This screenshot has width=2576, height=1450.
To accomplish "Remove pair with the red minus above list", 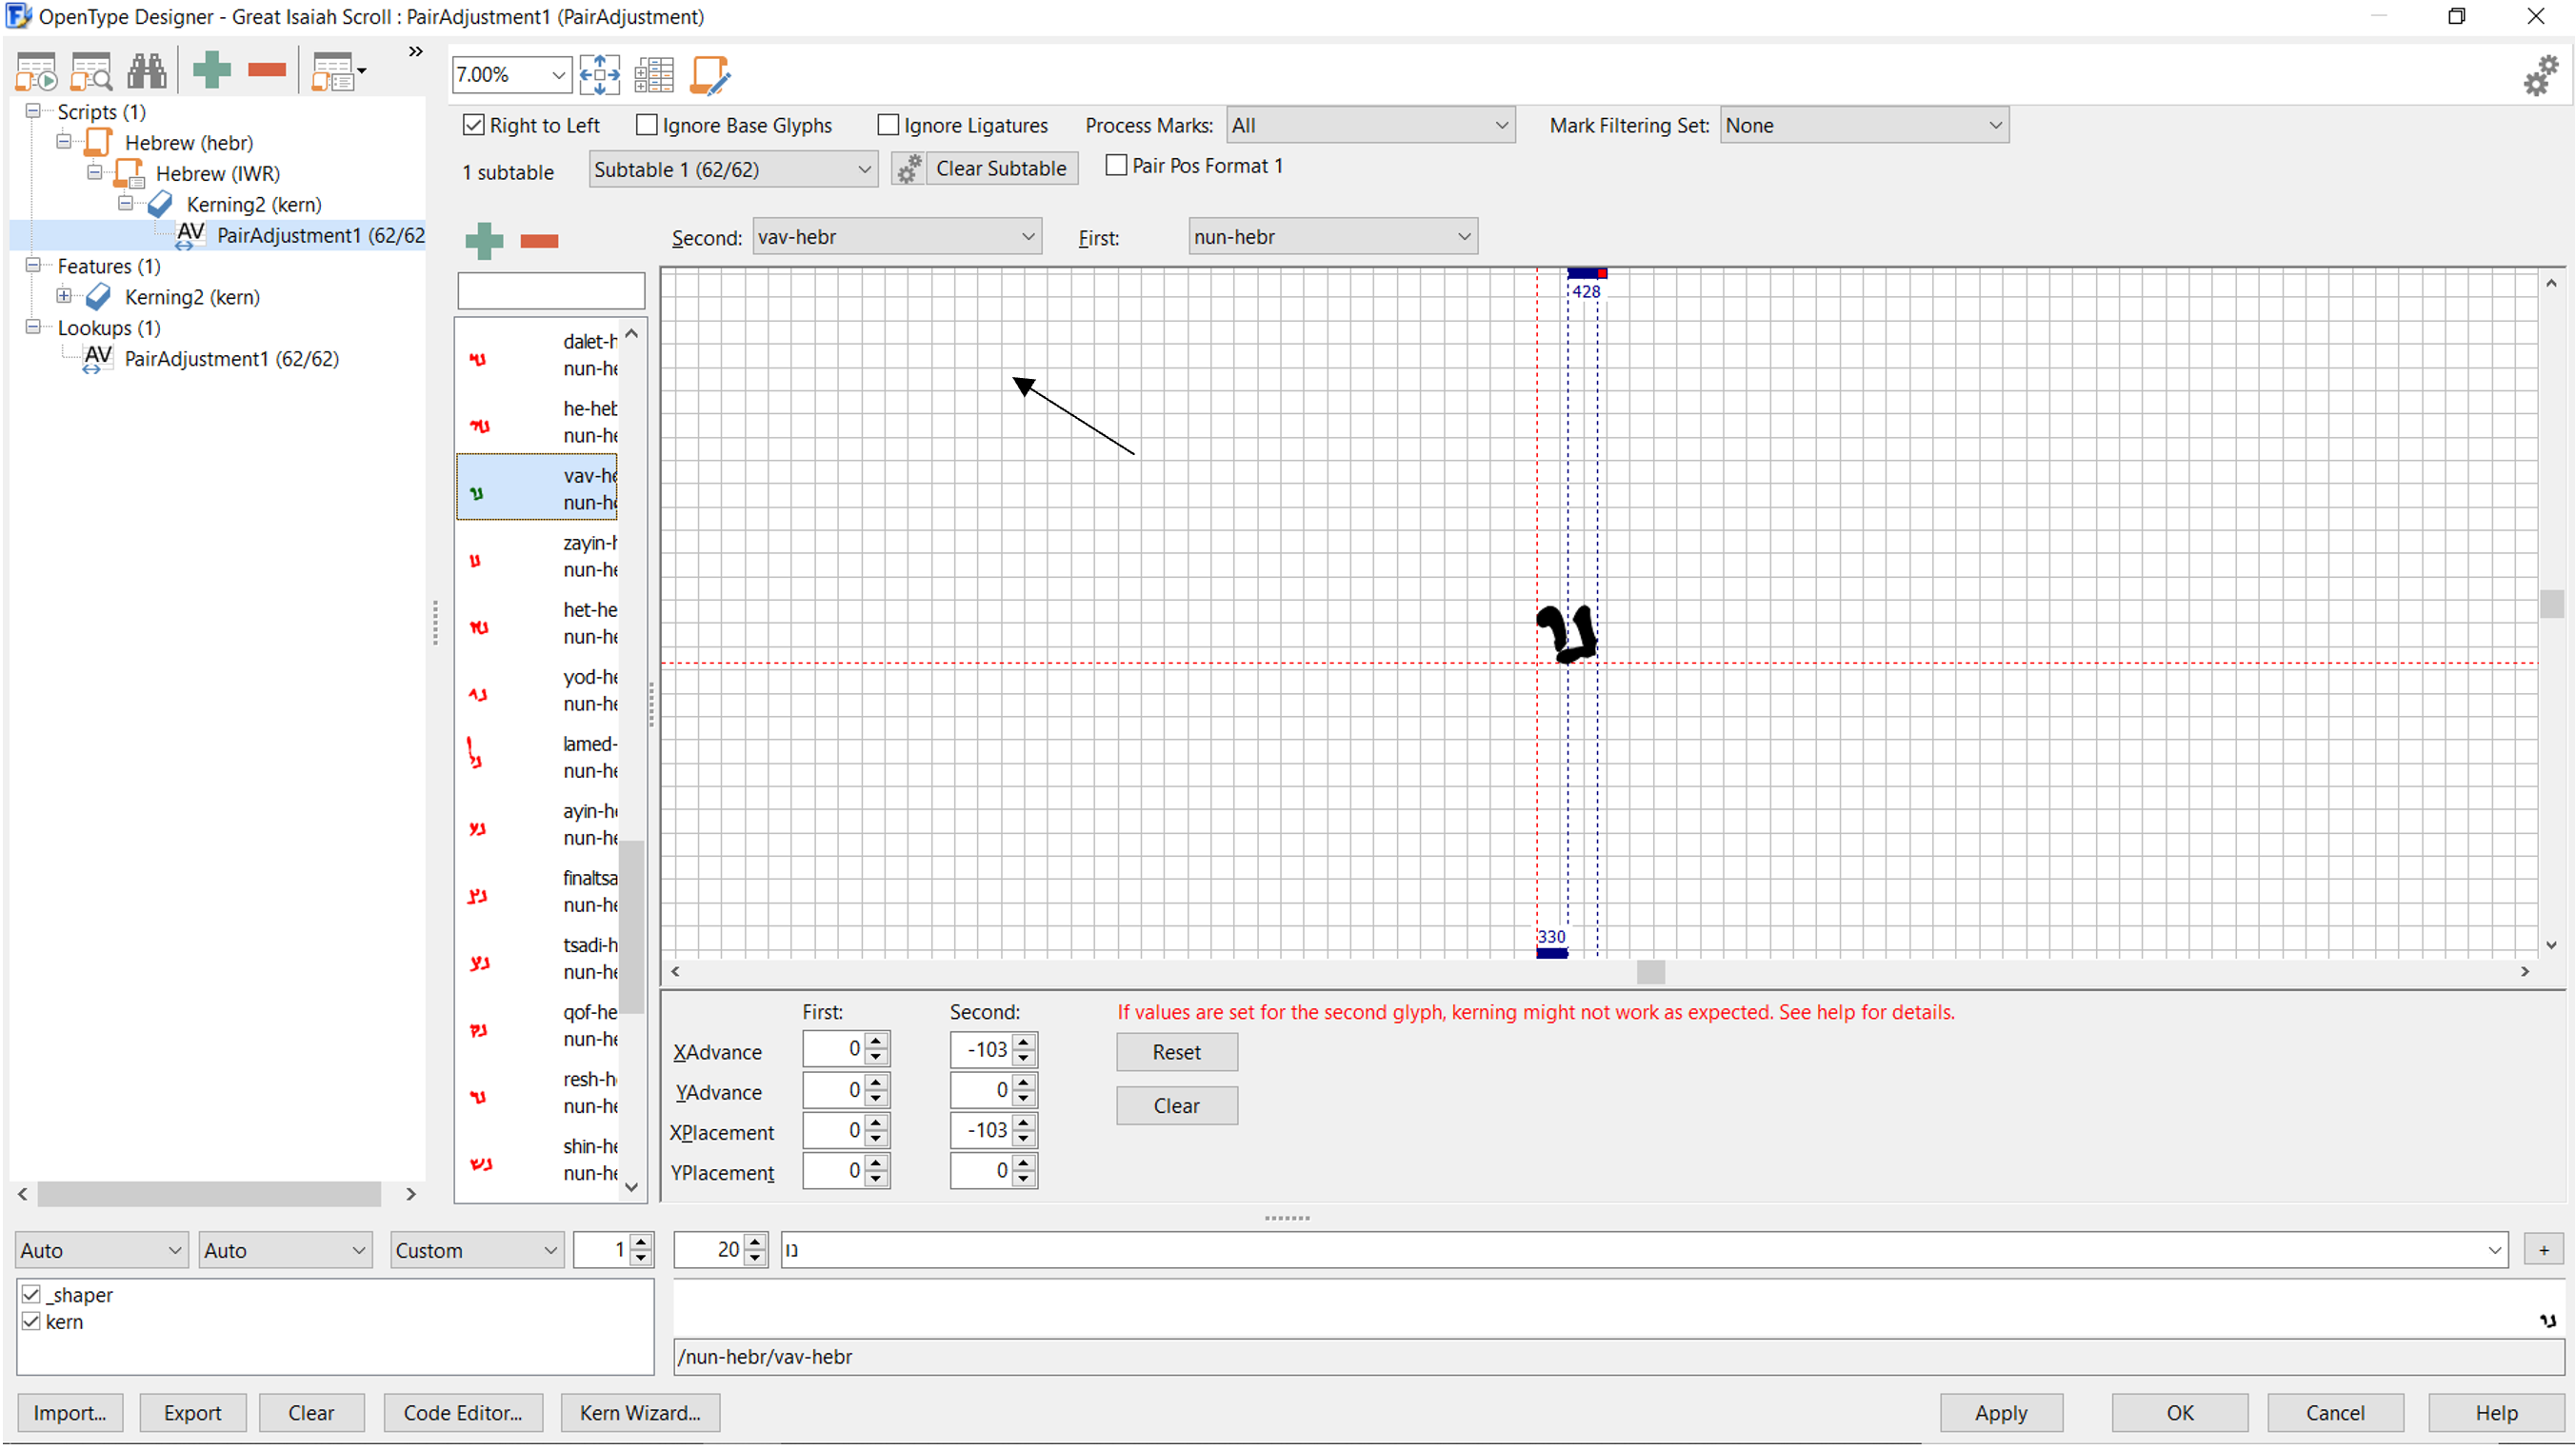I will (539, 240).
